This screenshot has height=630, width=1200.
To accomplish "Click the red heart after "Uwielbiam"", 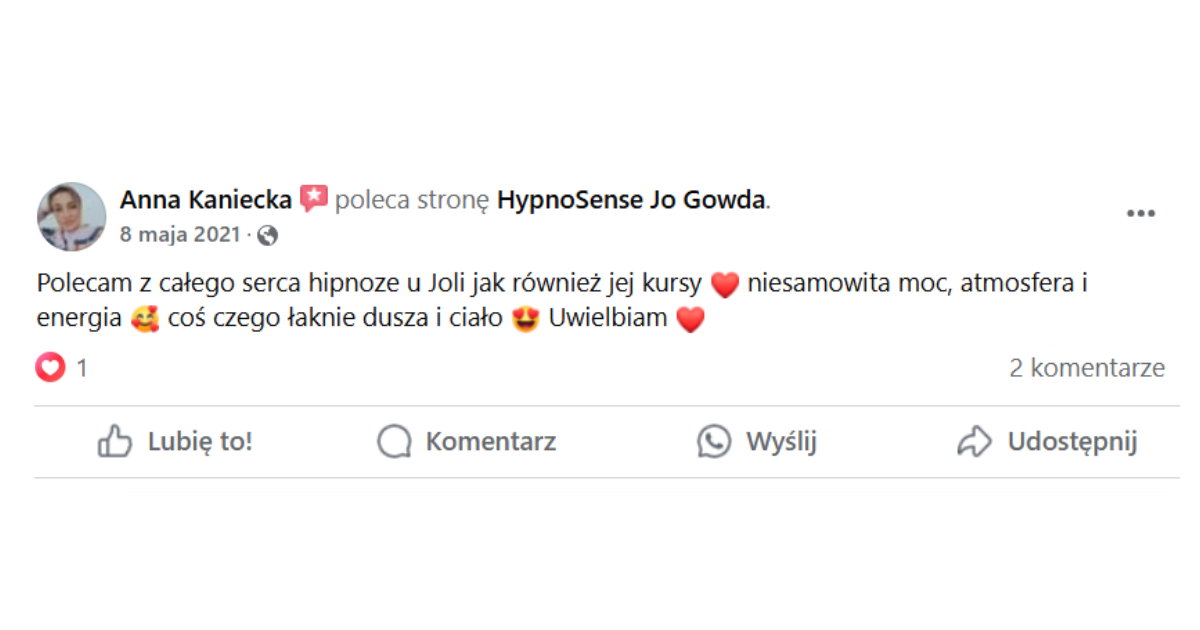I will point(691,321).
